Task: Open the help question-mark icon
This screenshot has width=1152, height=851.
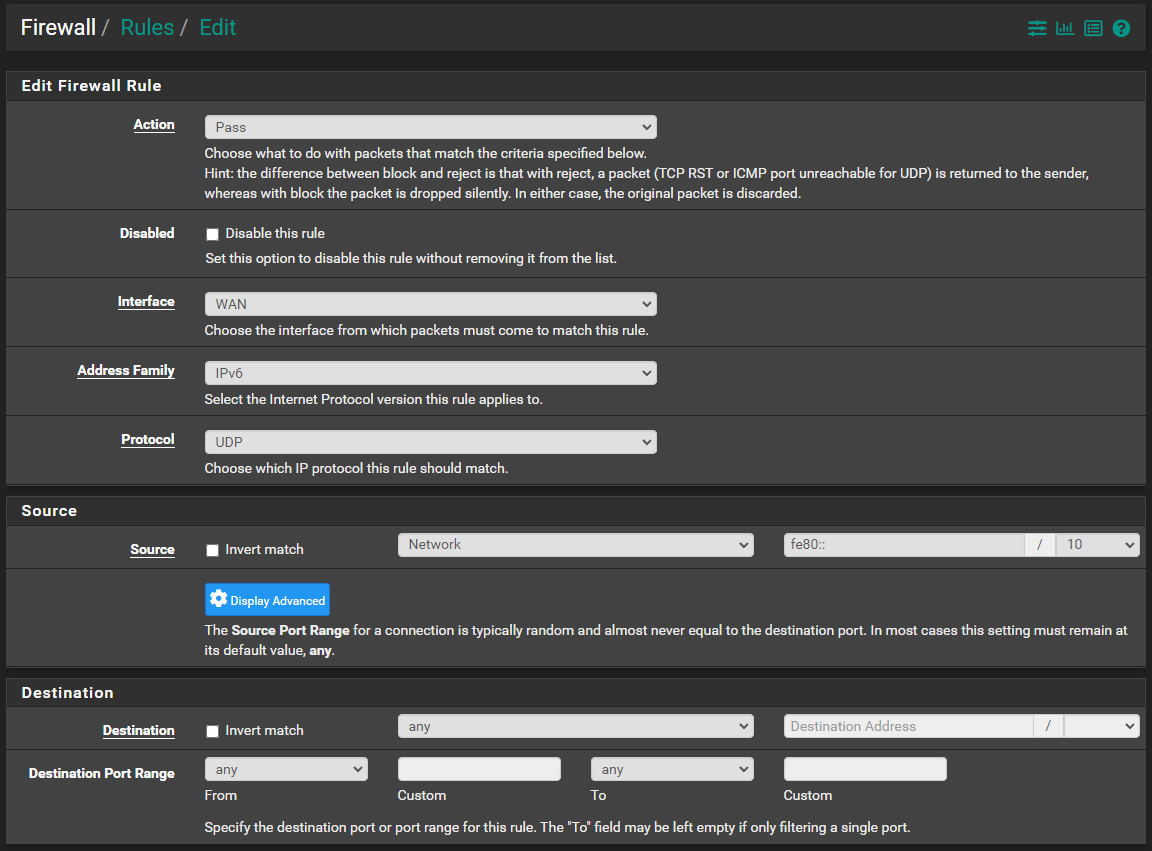Action: (x=1121, y=29)
